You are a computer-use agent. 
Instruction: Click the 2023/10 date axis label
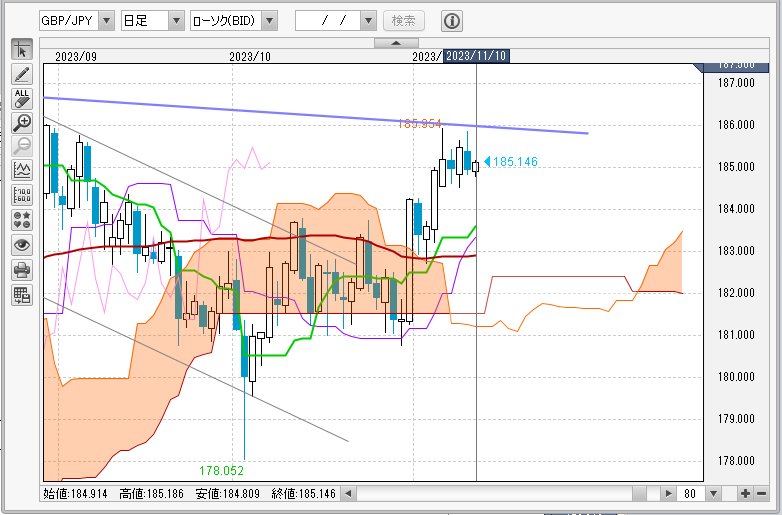250,56
